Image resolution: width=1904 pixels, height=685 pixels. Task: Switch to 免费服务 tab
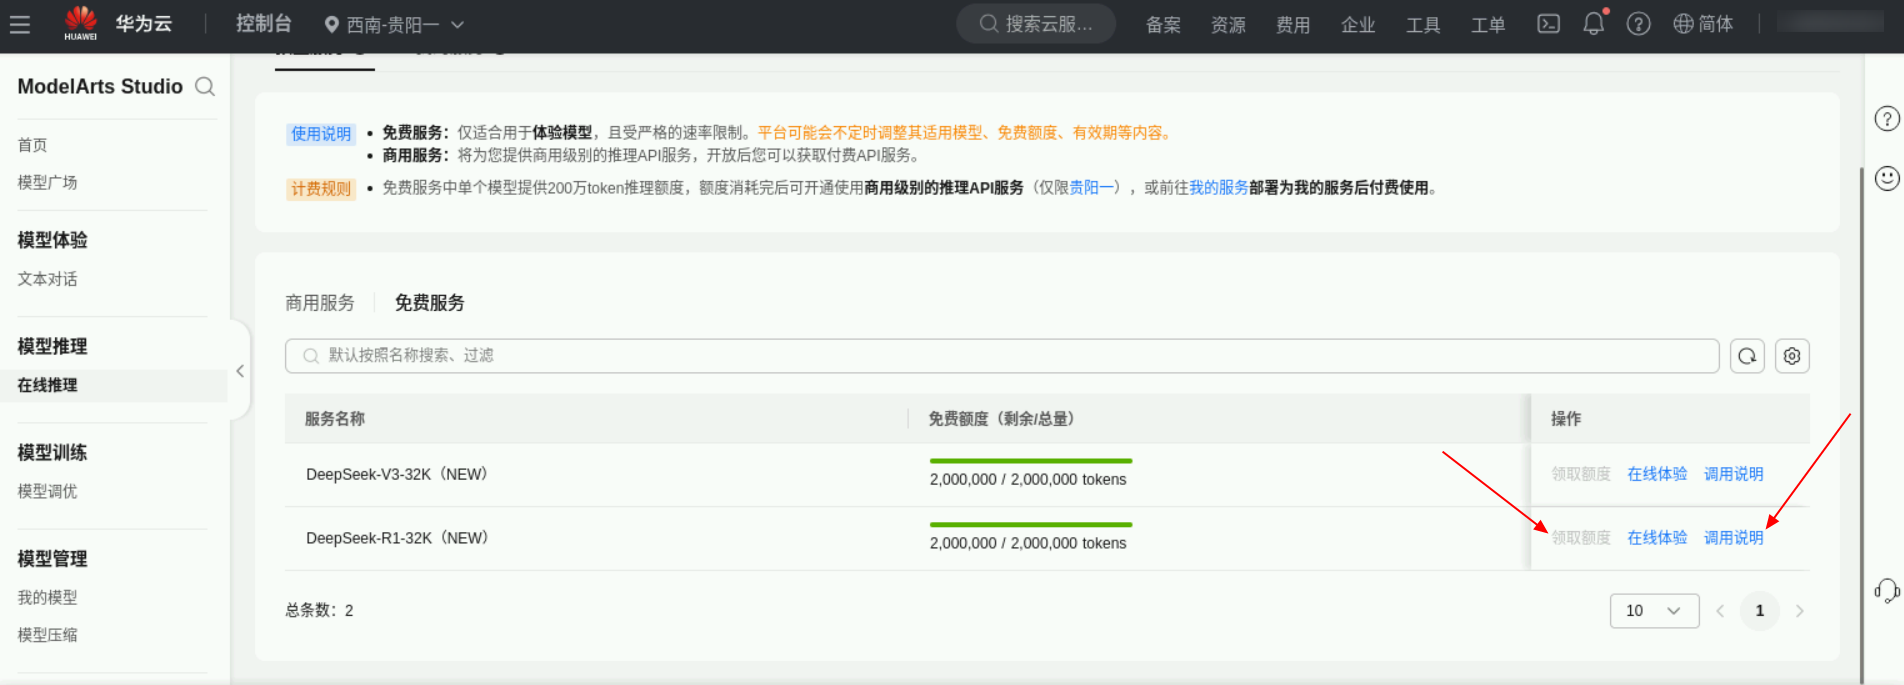click(429, 303)
